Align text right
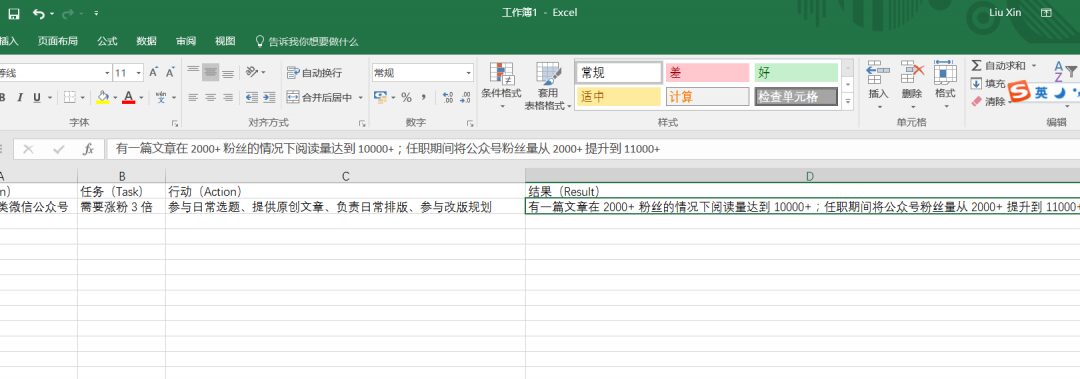 [x=228, y=97]
